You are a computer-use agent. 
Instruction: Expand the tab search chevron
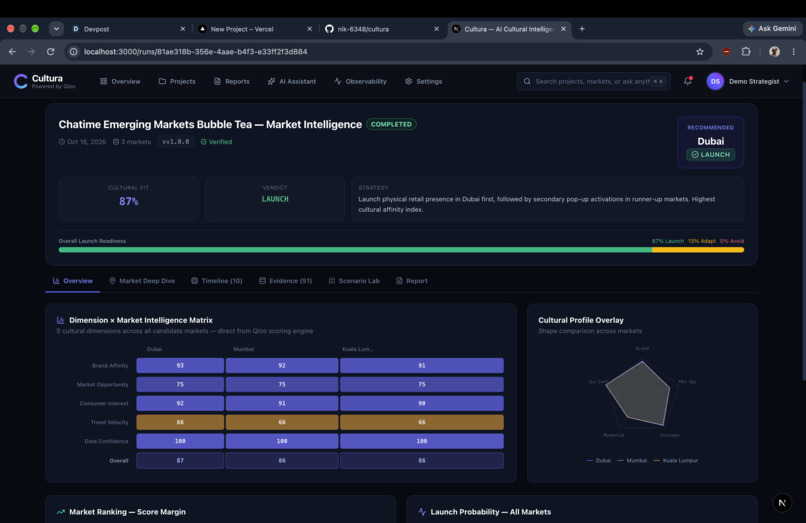56,29
